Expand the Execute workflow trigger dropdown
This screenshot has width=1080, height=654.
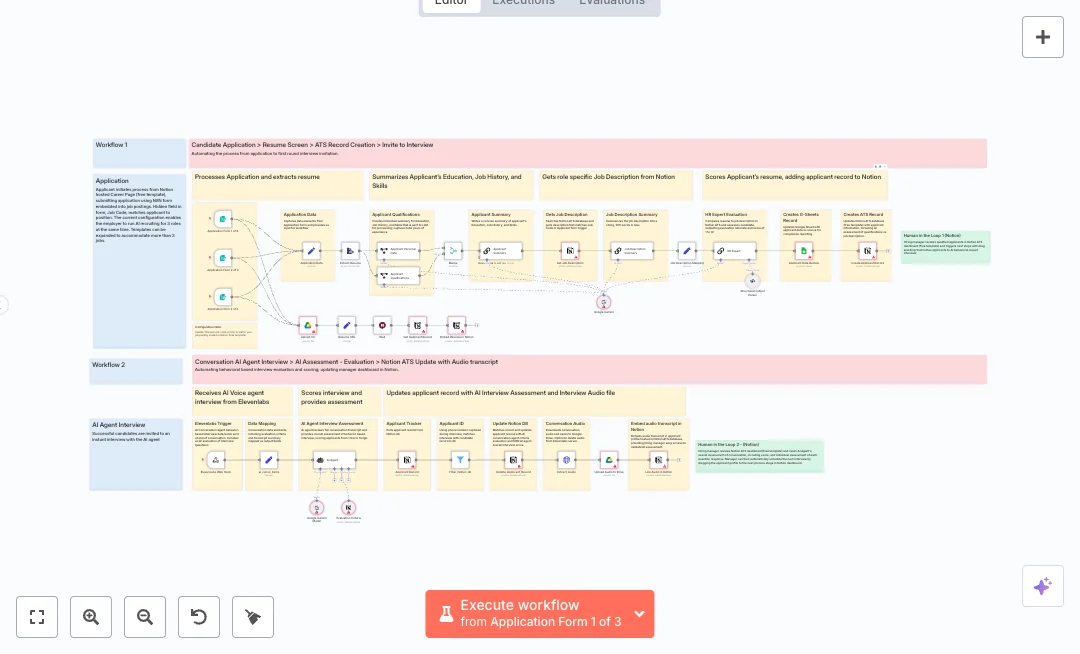[x=640, y=614]
